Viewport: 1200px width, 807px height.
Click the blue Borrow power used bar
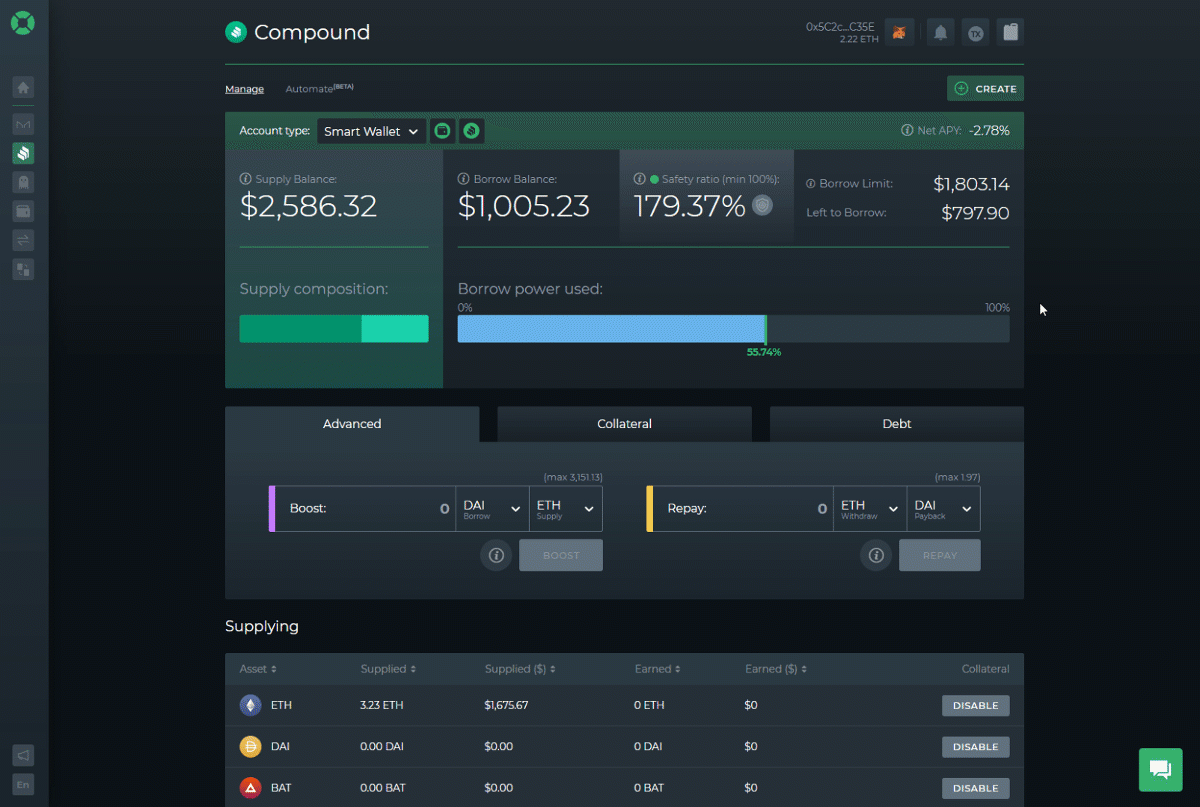click(x=611, y=329)
